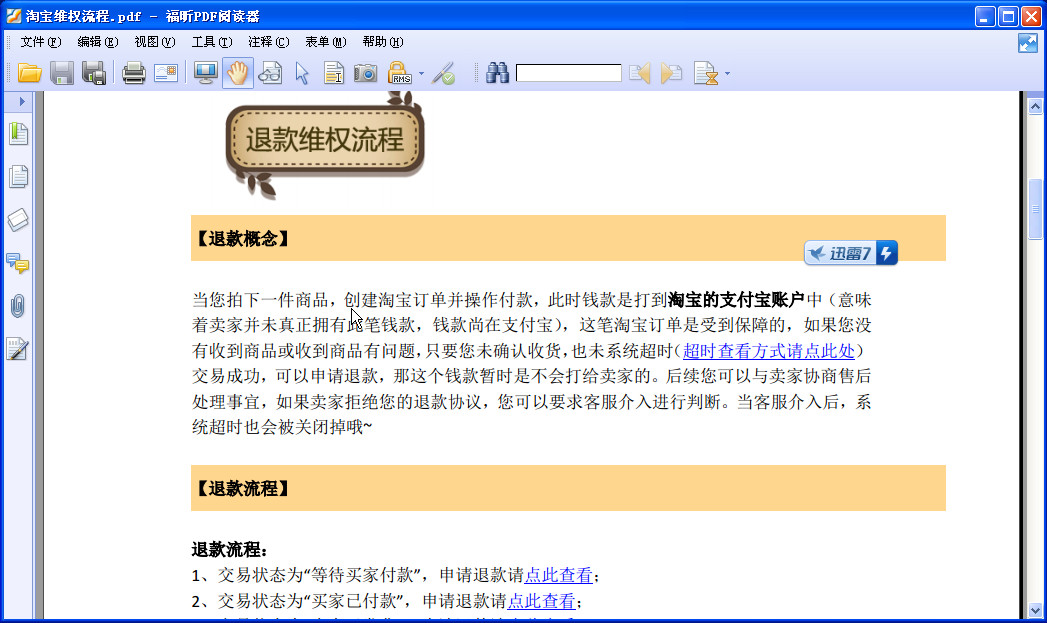The image size is (1047, 623).
Task: Open the Attachments paperclip panel
Action: tap(18, 306)
